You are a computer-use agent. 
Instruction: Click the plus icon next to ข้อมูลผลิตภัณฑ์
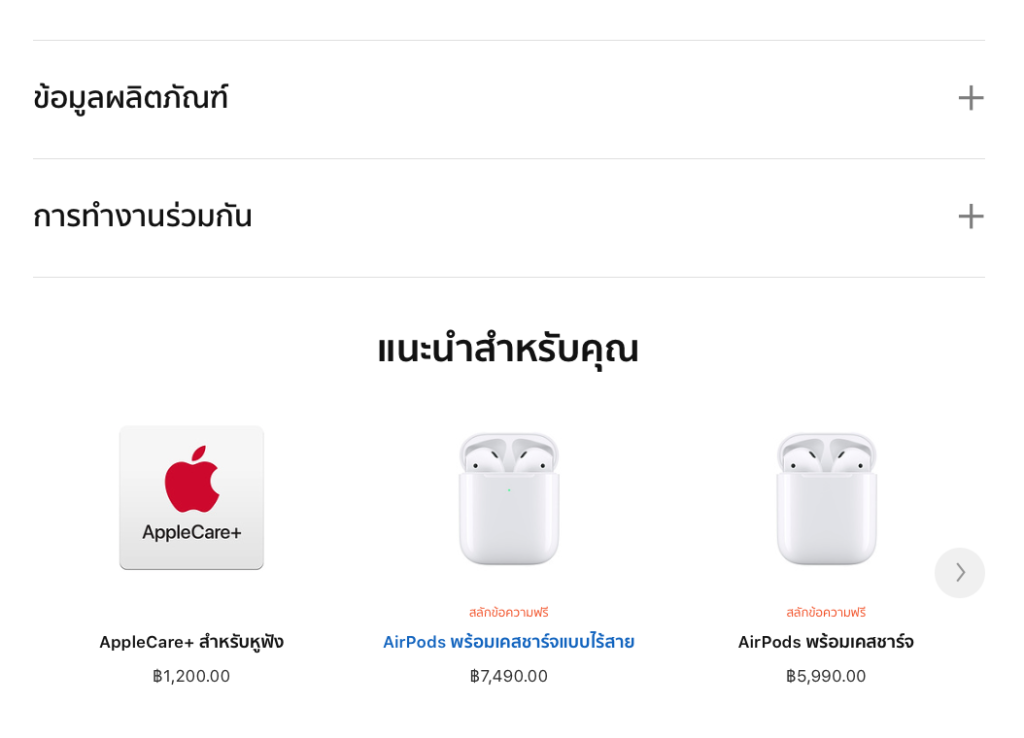point(969,97)
